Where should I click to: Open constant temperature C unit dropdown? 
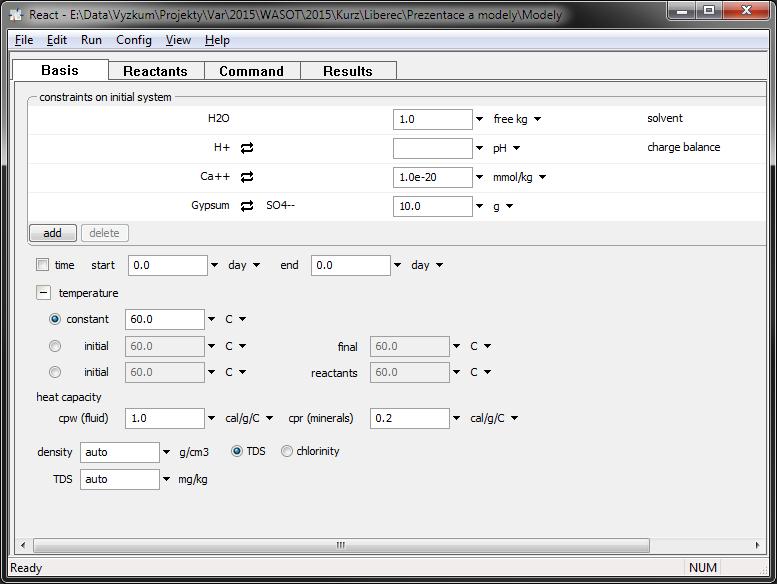242,319
